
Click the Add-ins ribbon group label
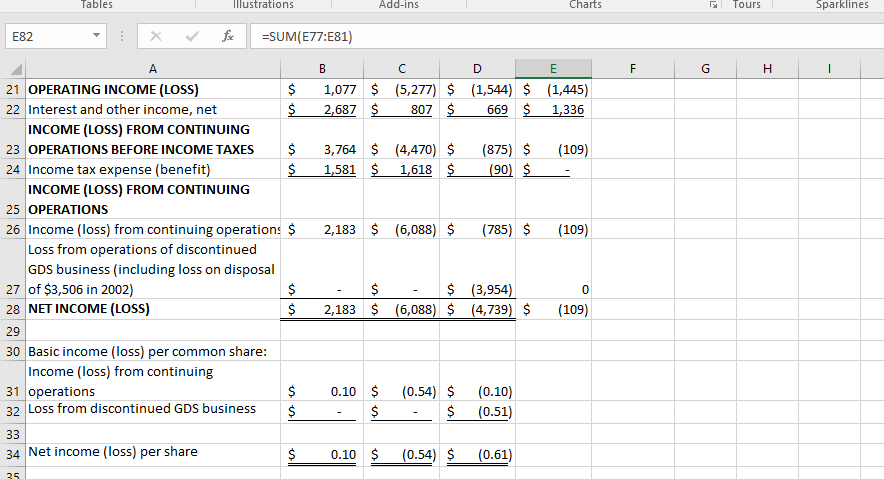(x=399, y=5)
